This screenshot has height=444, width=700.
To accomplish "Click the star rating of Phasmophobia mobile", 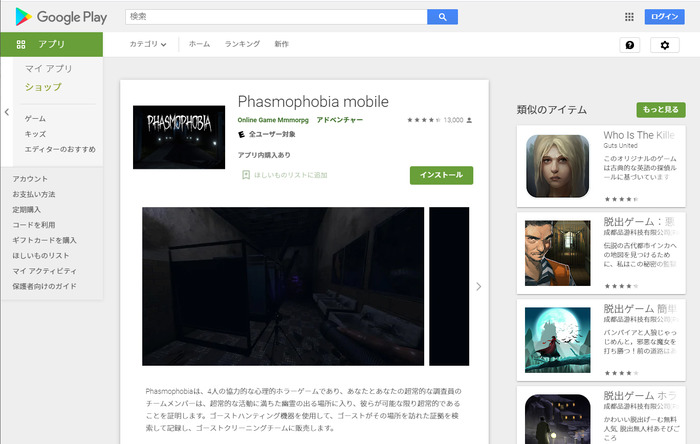I will pos(424,120).
